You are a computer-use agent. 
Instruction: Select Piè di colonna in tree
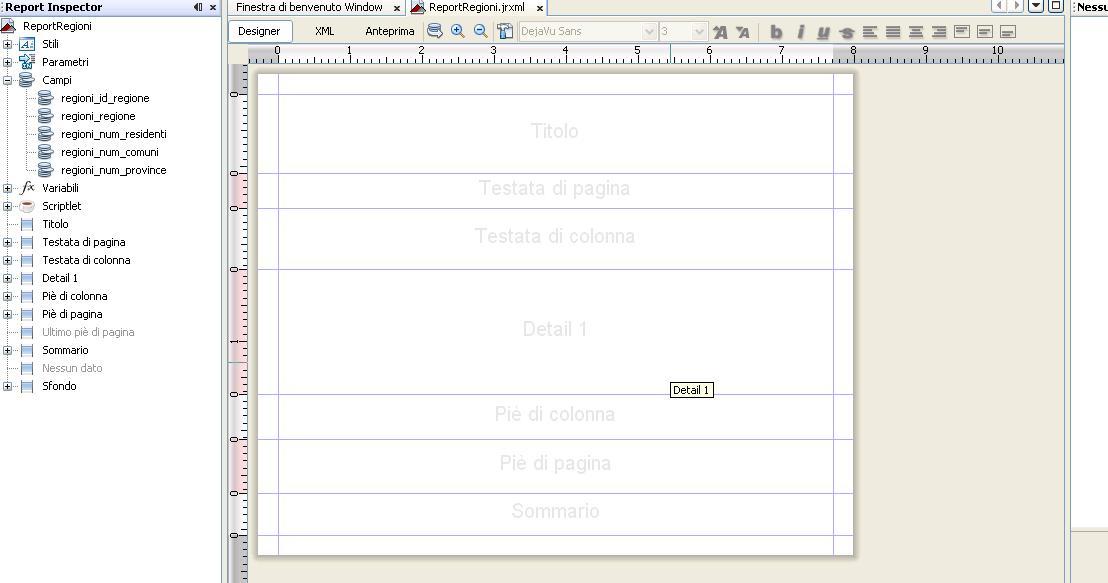(74, 296)
